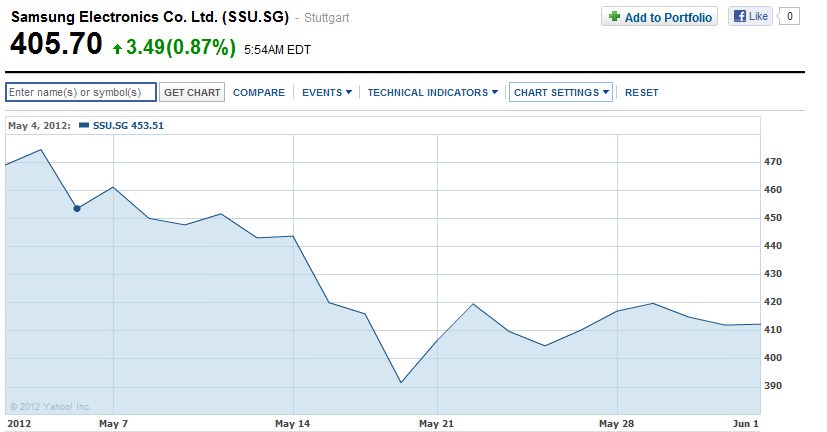The image size is (827, 432).
Task: Click the 470 price axis value
Action: pos(773,162)
